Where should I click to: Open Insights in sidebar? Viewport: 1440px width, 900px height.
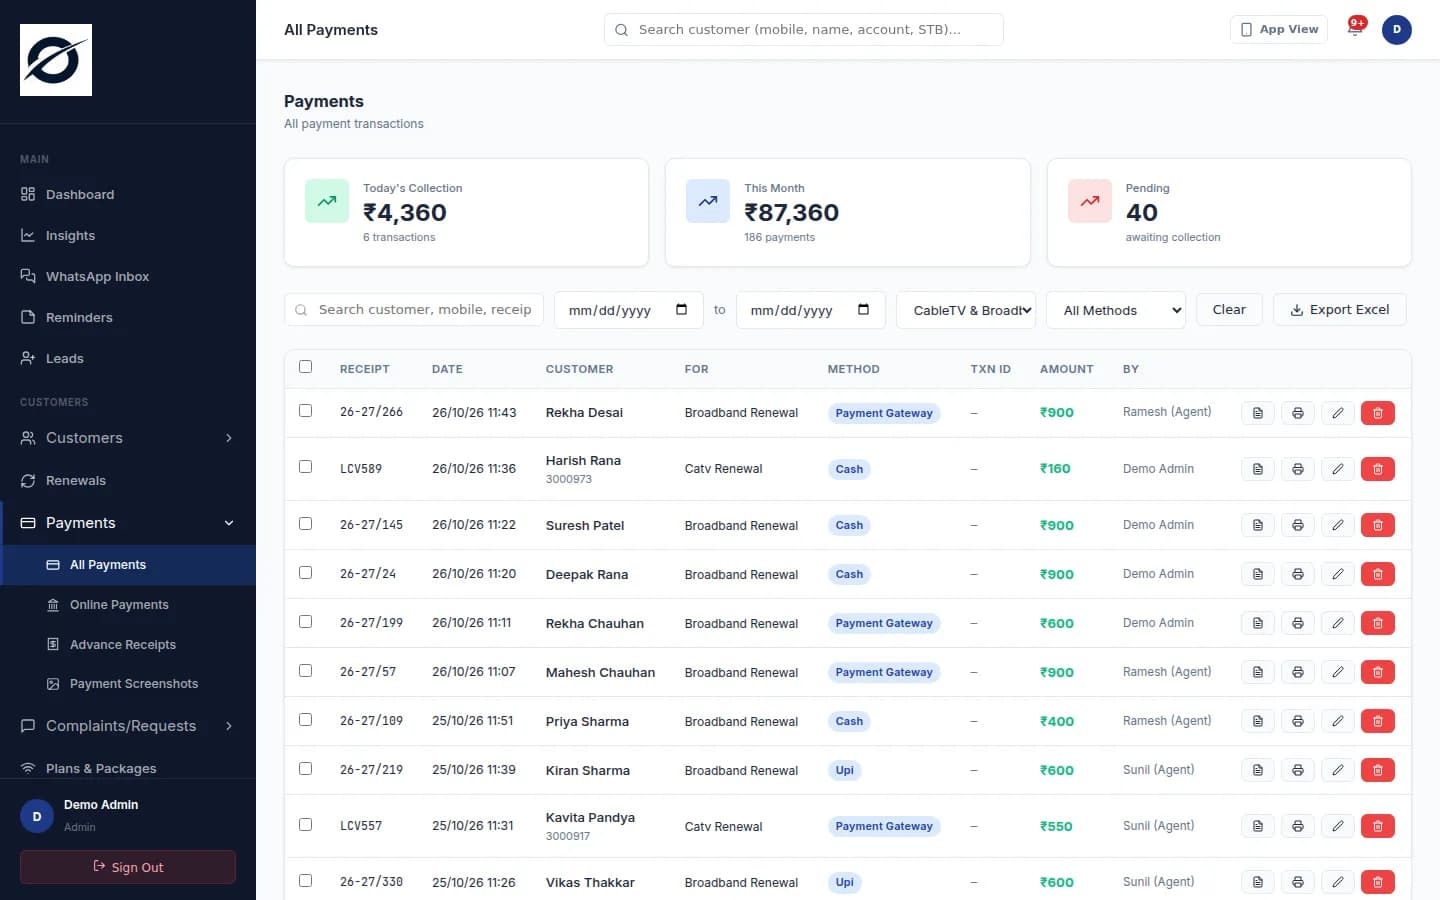[x=128, y=235]
